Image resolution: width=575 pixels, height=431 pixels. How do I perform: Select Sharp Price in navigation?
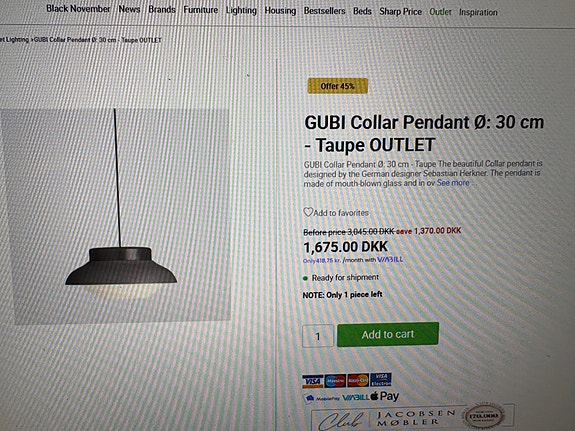400,11
